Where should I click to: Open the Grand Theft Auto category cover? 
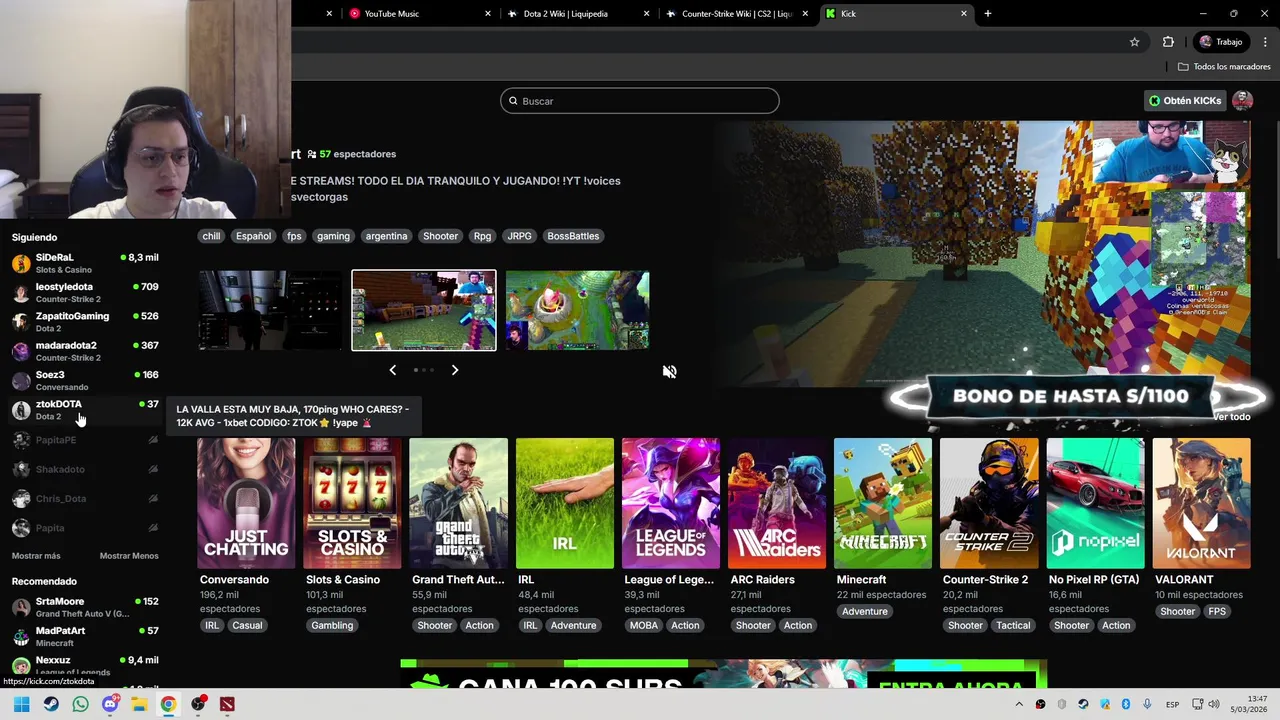pyautogui.click(x=458, y=503)
